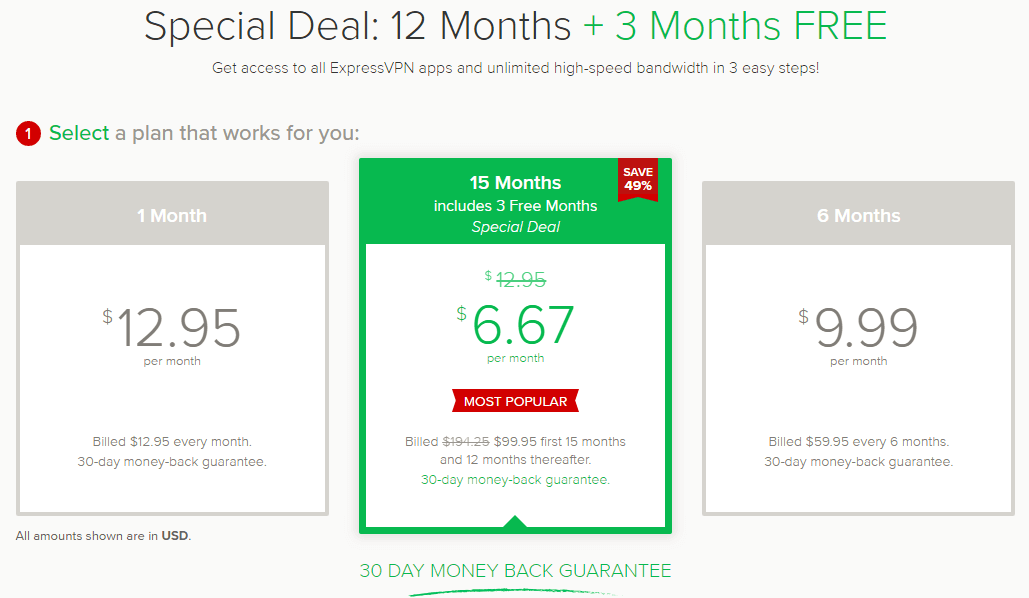
Task: Click the green 'Select' word in step heading
Action: click(79, 133)
